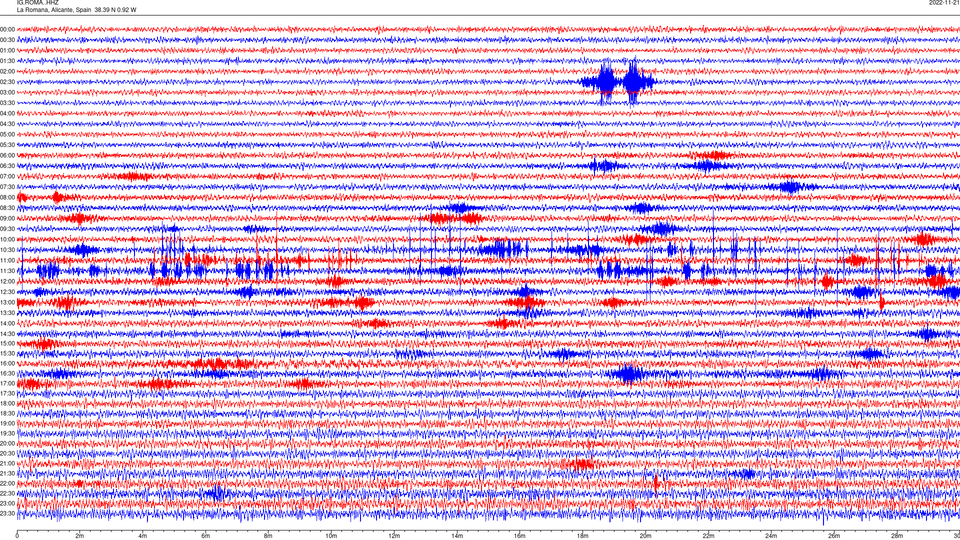
Task: Click the 12:00 time label
Action: pyautogui.click(x=7, y=281)
